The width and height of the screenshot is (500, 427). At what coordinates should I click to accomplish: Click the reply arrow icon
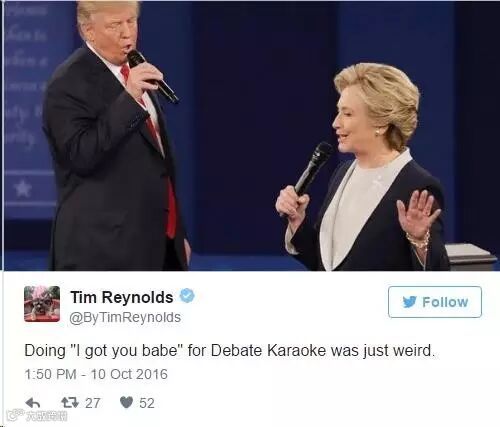coord(32,403)
